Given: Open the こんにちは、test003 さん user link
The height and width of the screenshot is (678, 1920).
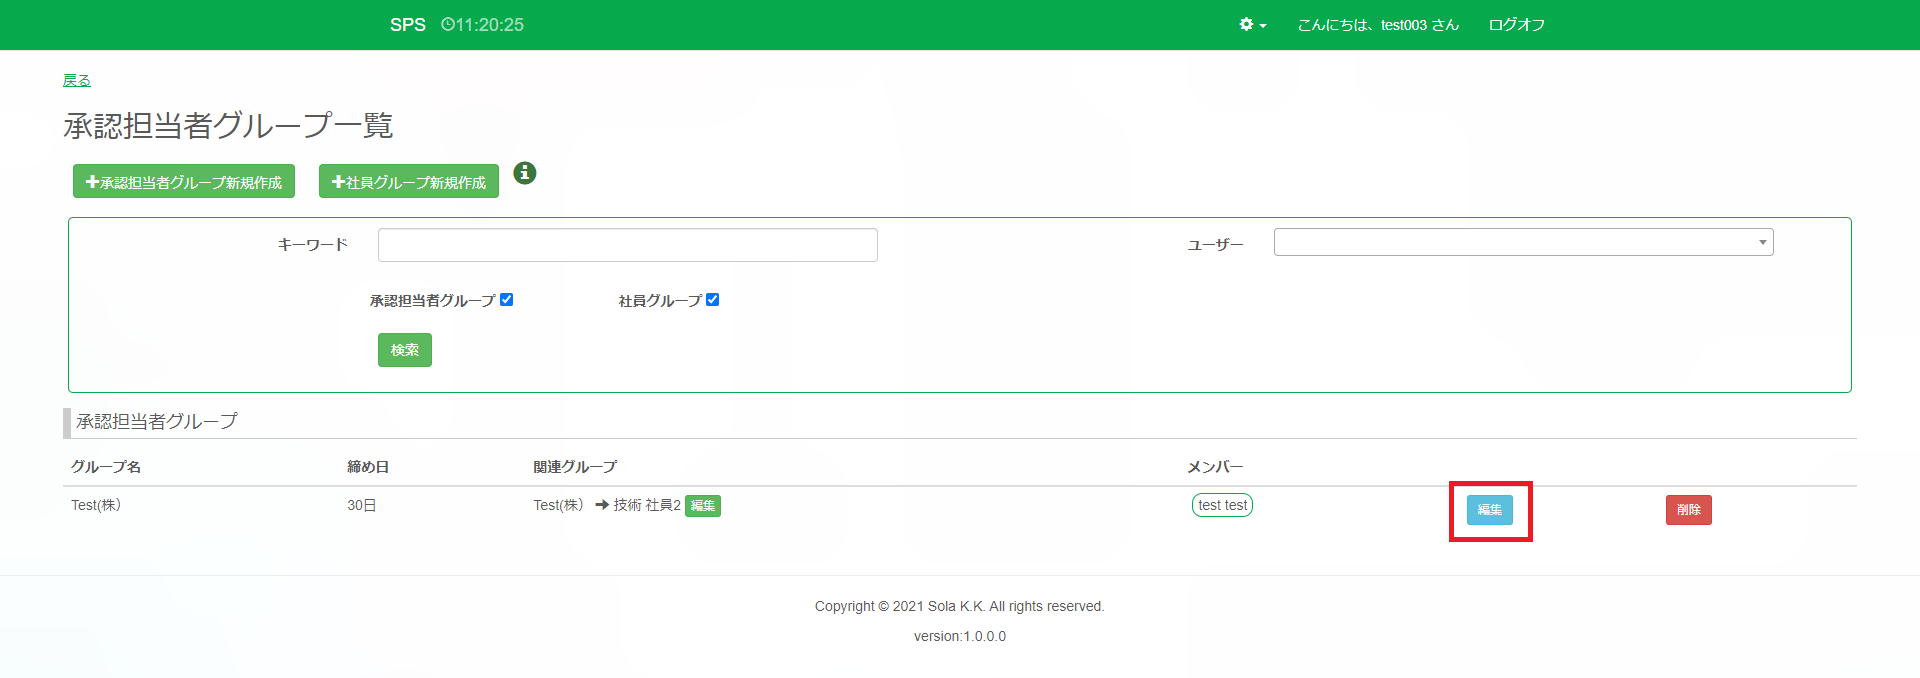Looking at the screenshot, I should click(x=1377, y=25).
